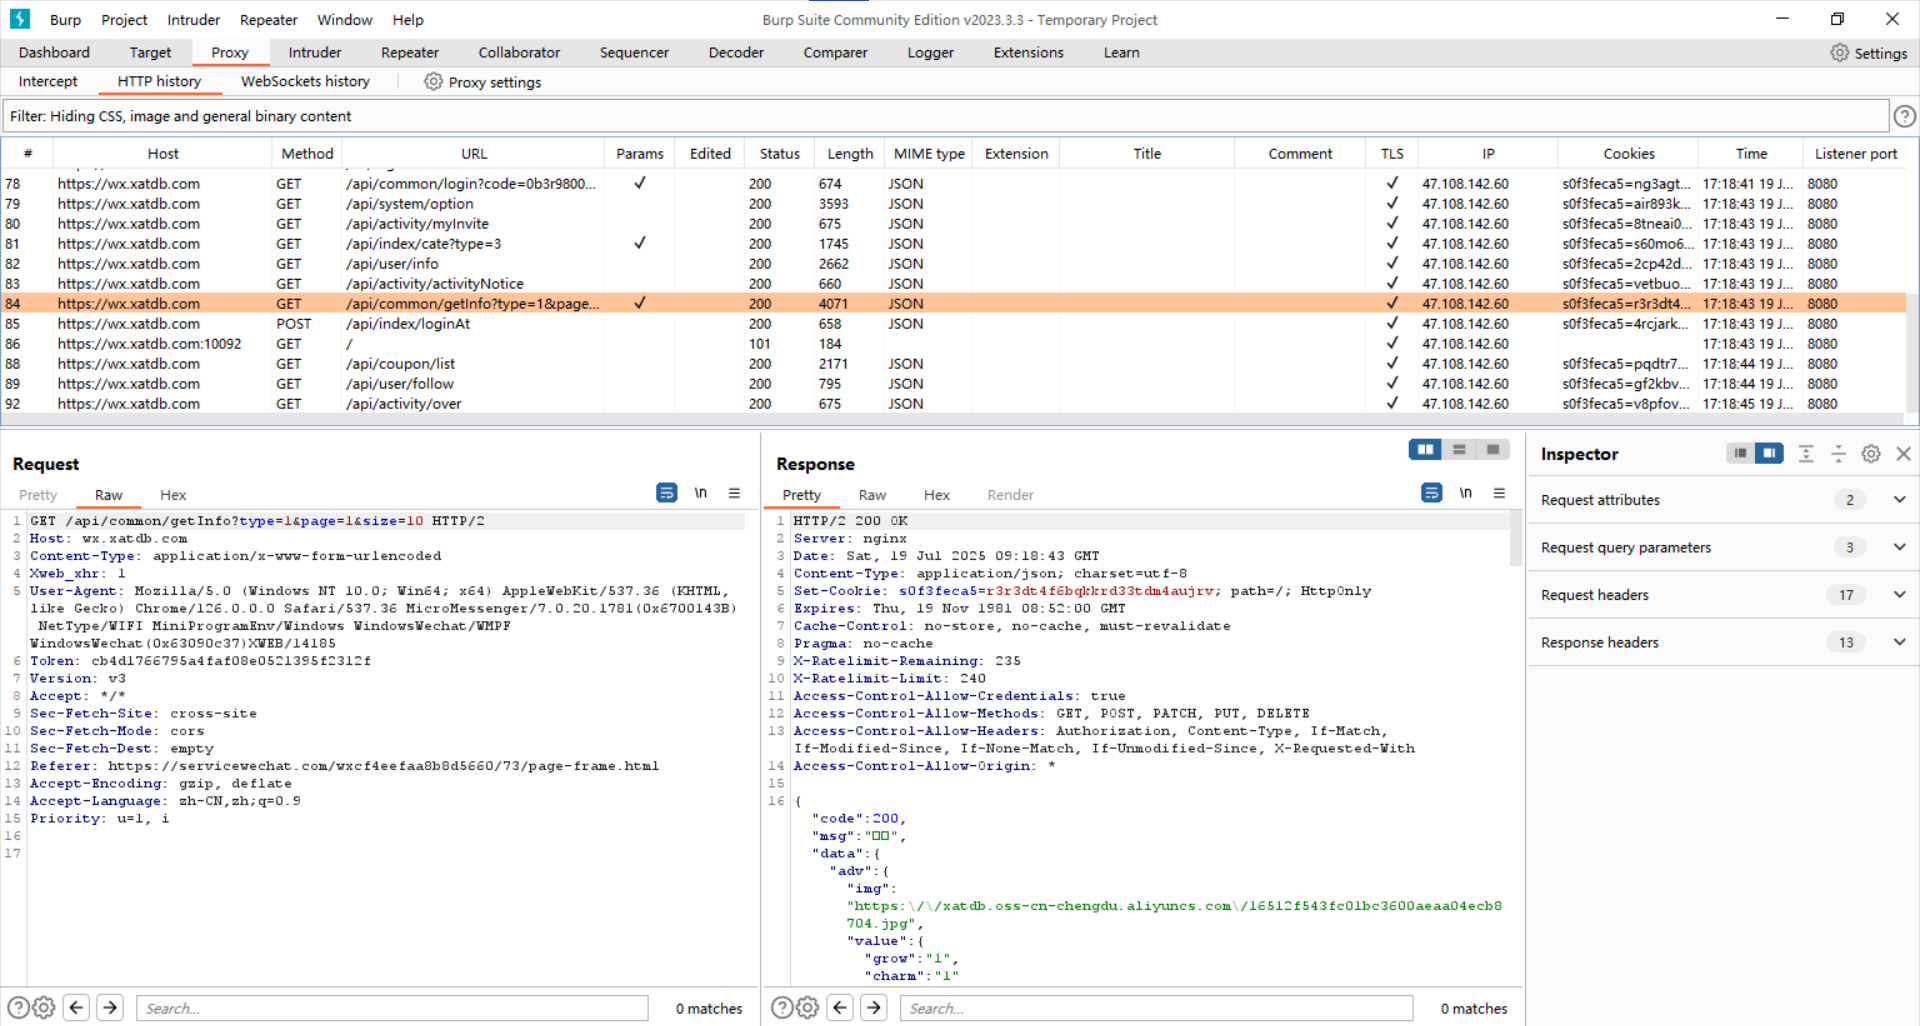Screen dimensions: 1920x1026
Task: Open the Intercept sub-tab
Action: point(48,82)
